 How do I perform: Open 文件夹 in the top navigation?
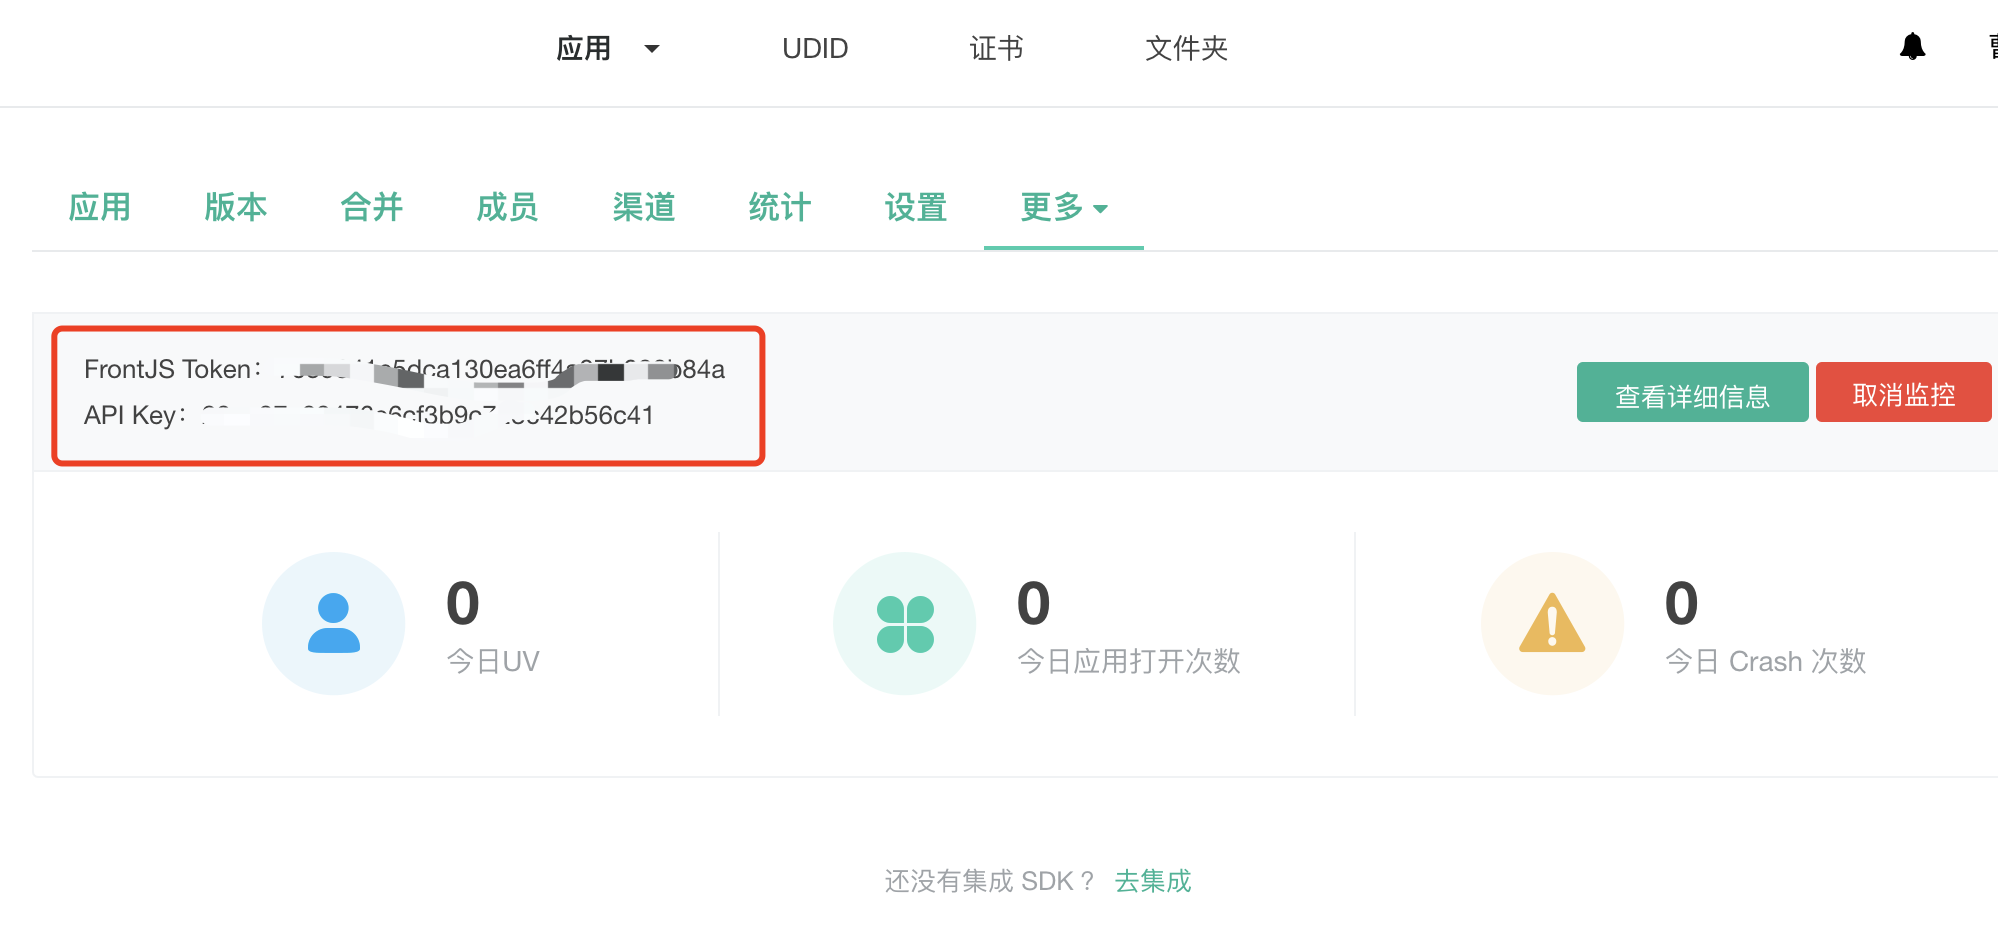click(x=1186, y=49)
